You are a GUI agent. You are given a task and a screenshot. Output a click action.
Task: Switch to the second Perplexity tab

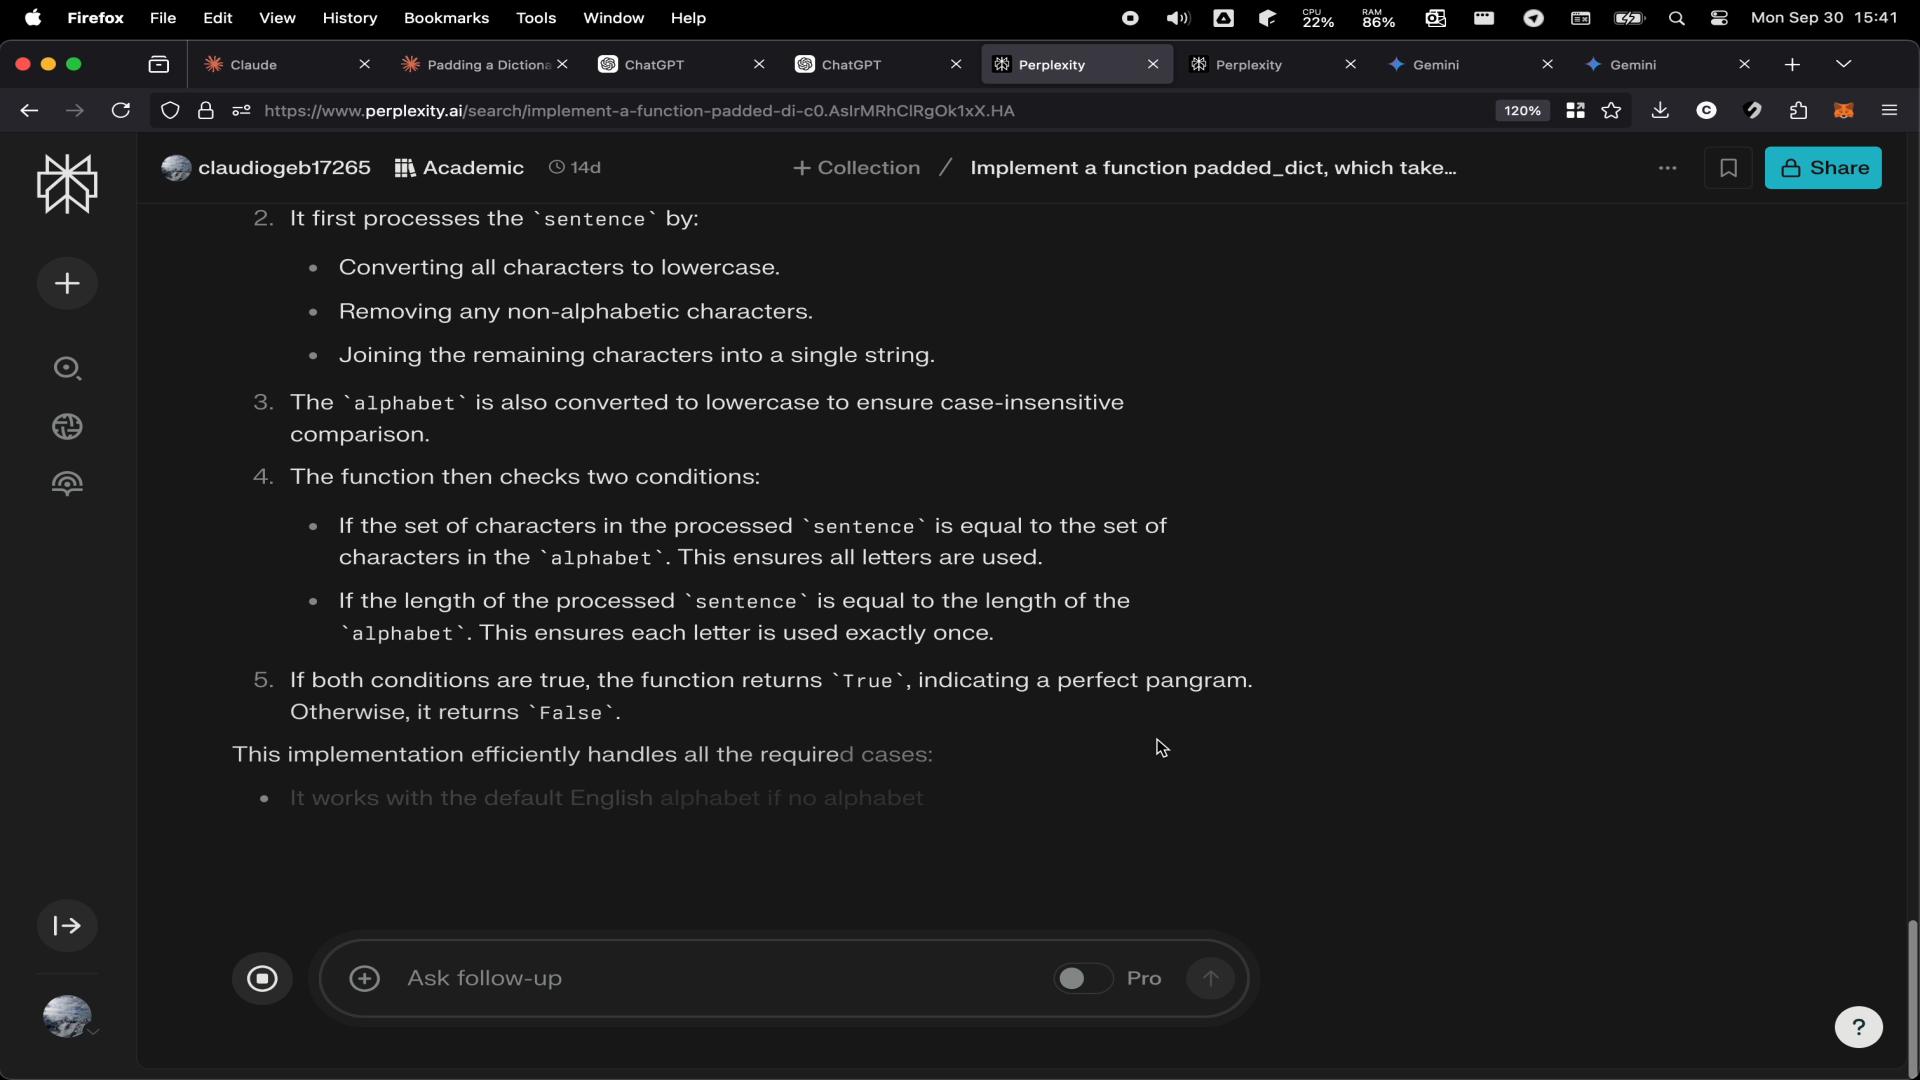(1272, 65)
